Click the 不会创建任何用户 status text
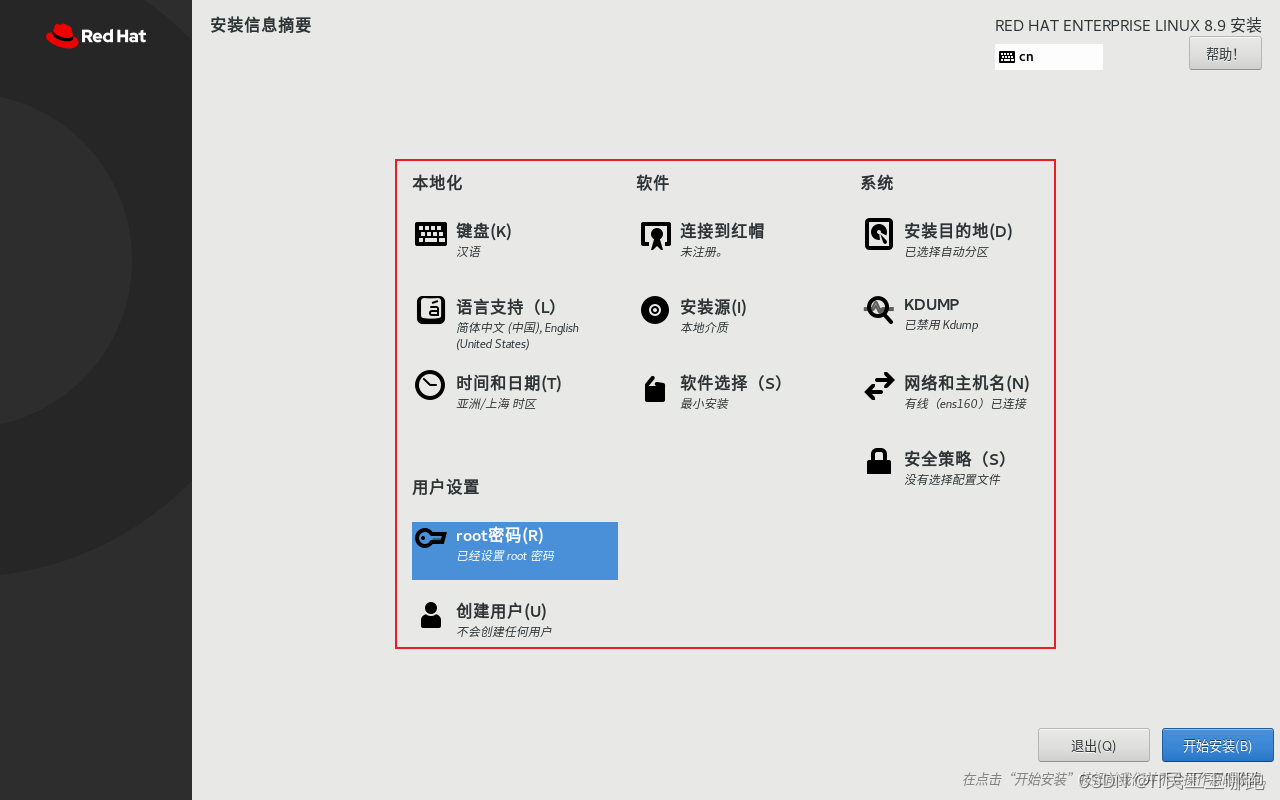Screen dimensions: 1280x800 coord(504,632)
